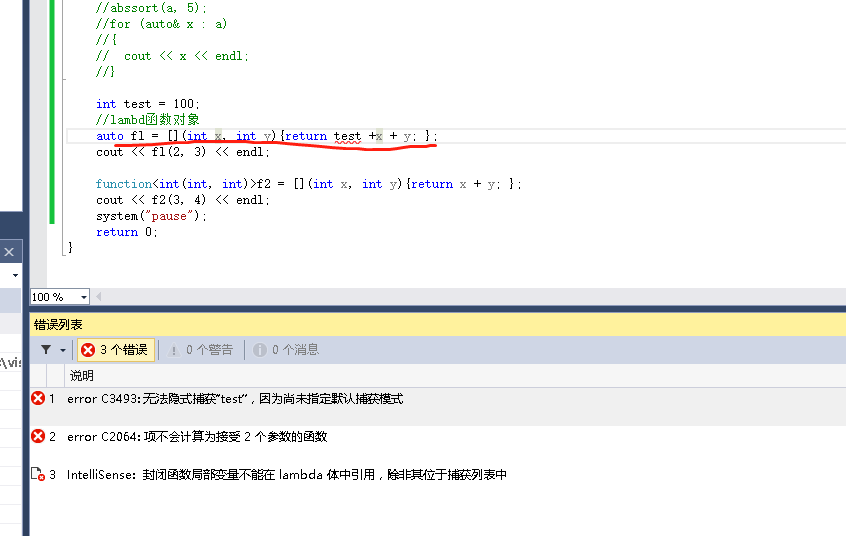Click the funnel filter icon in error list

[x=46, y=350]
